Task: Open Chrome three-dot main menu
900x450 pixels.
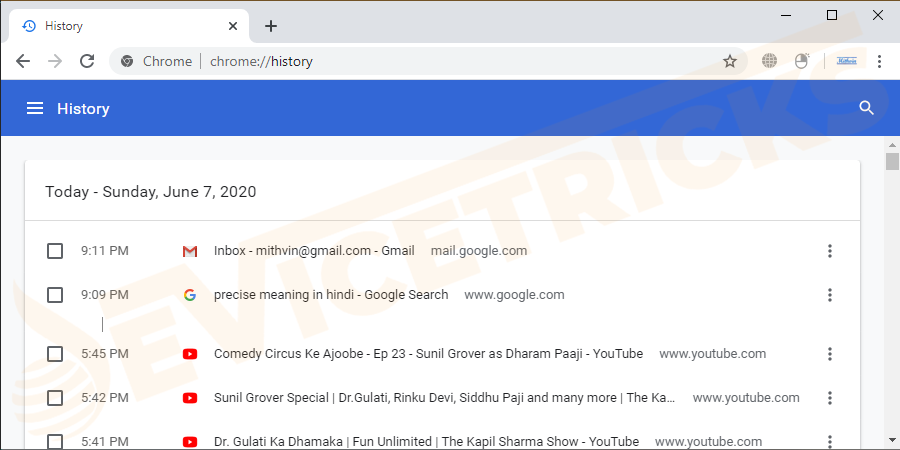Action: coord(879,61)
